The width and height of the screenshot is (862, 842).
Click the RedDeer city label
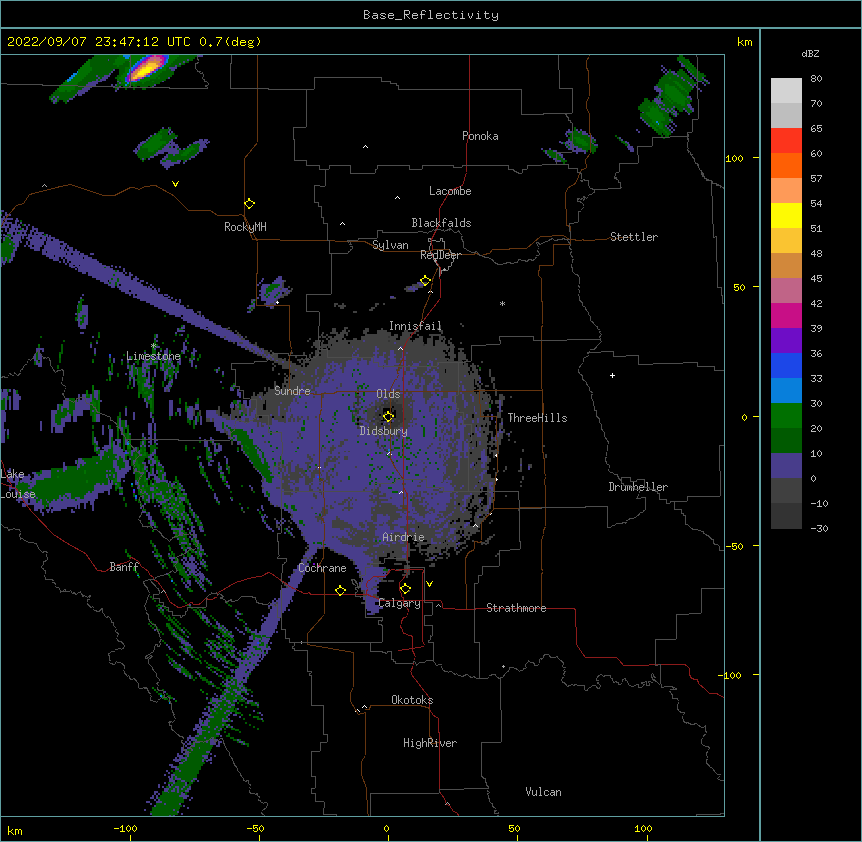pyautogui.click(x=440, y=255)
